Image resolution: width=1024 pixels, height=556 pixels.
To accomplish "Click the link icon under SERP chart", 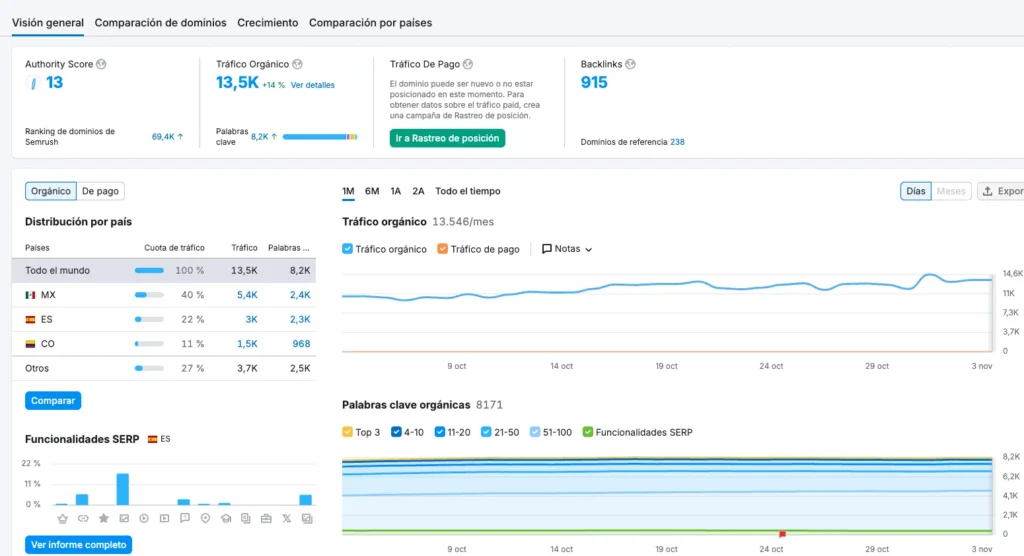I will (83, 518).
